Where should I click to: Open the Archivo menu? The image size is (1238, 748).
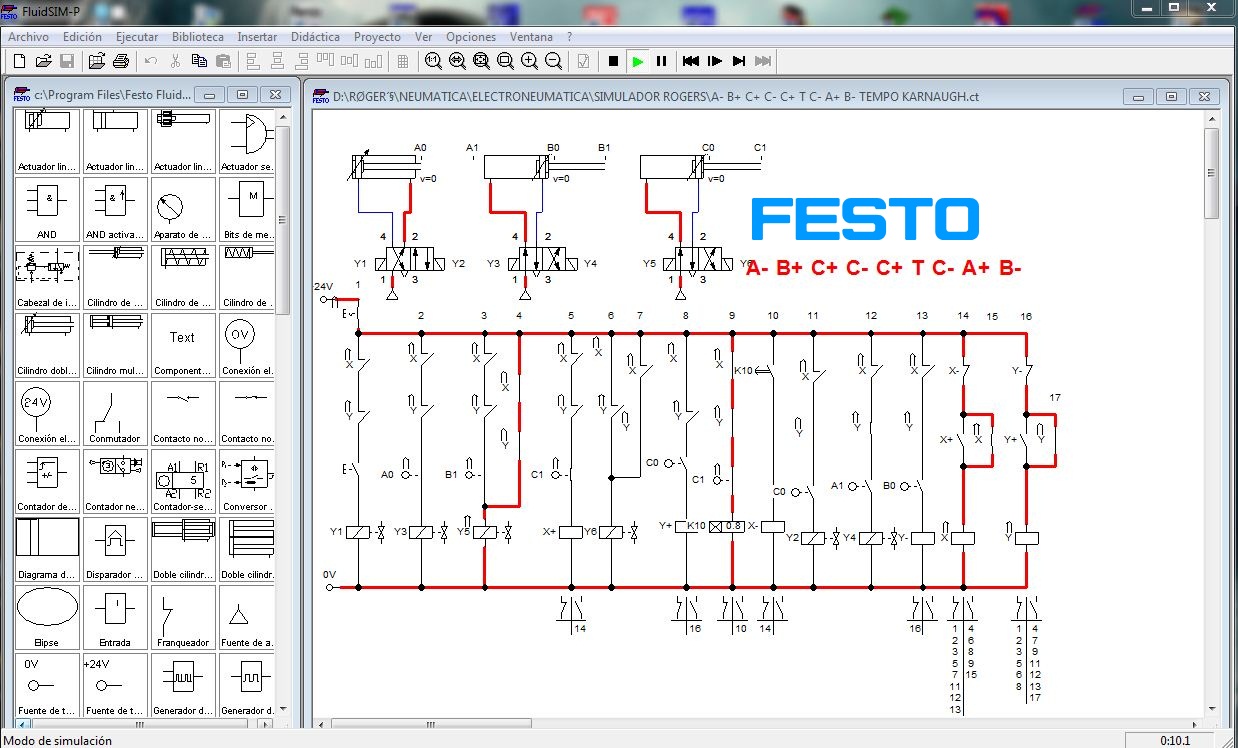tap(28, 37)
